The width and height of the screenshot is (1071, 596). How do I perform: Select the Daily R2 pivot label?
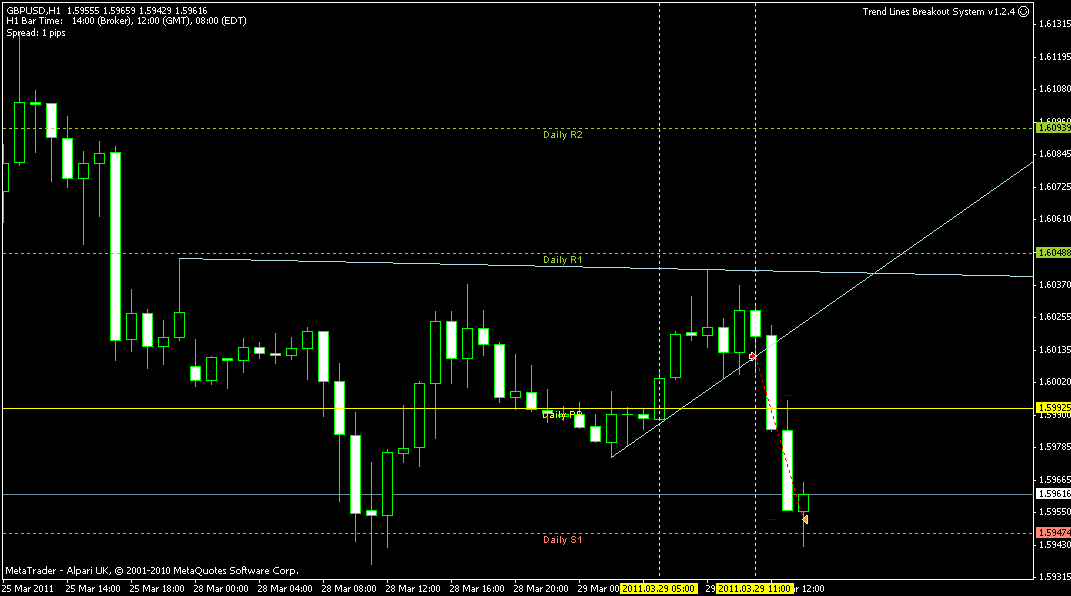pos(562,134)
